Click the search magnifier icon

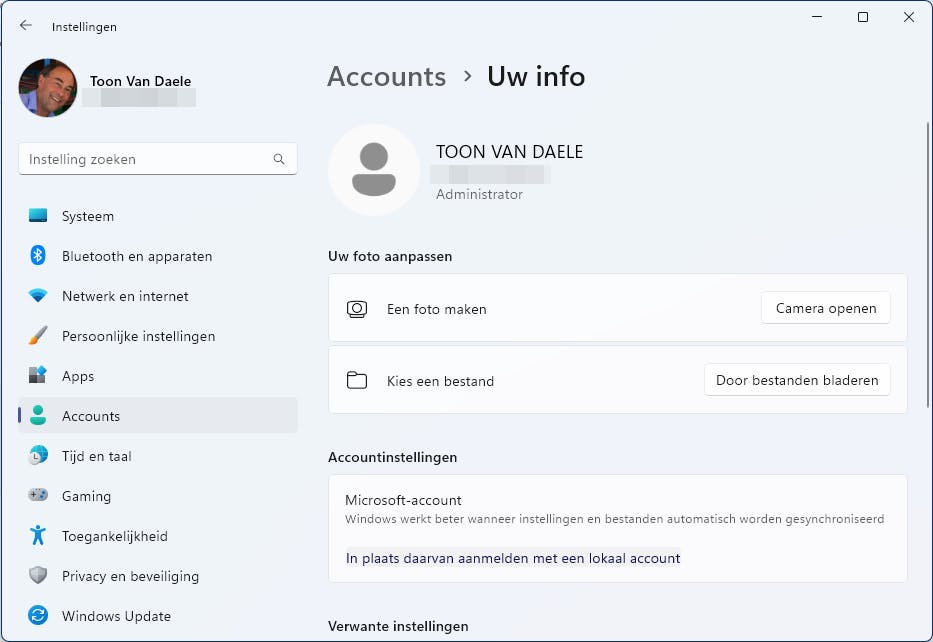coord(279,159)
